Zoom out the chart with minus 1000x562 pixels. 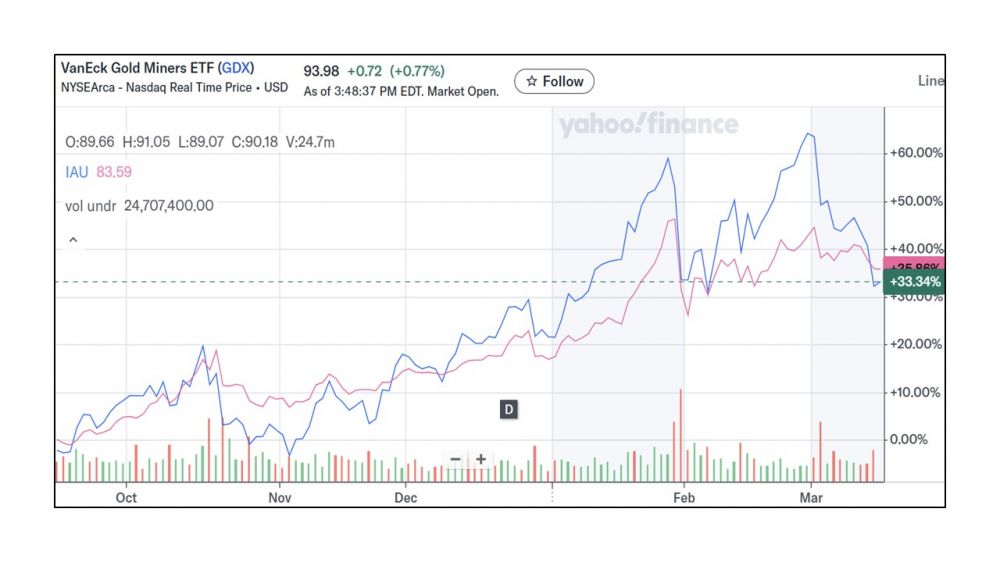pos(455,459)
